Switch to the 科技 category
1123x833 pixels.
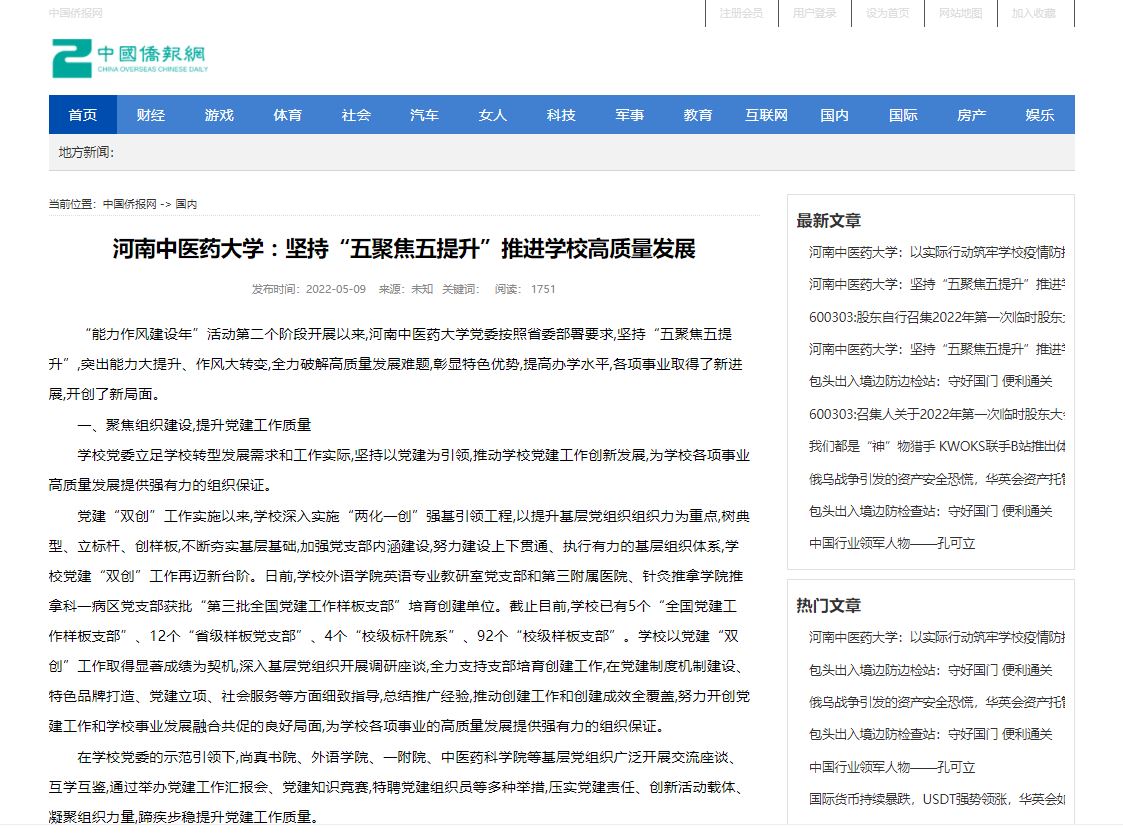pyautogui.click(x=561, y=115)
